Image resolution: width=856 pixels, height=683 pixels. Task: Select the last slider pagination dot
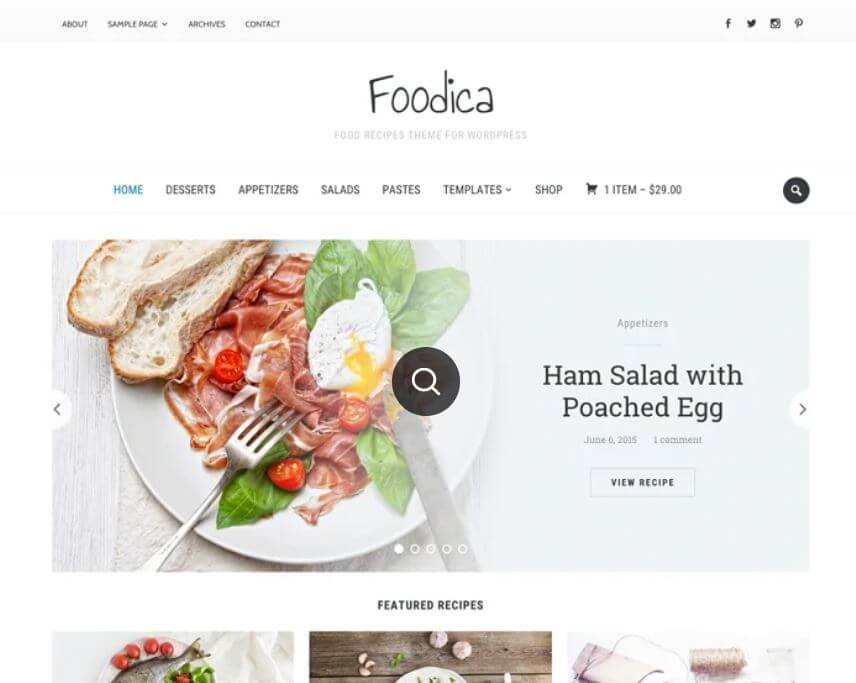(x=462, y=549)
